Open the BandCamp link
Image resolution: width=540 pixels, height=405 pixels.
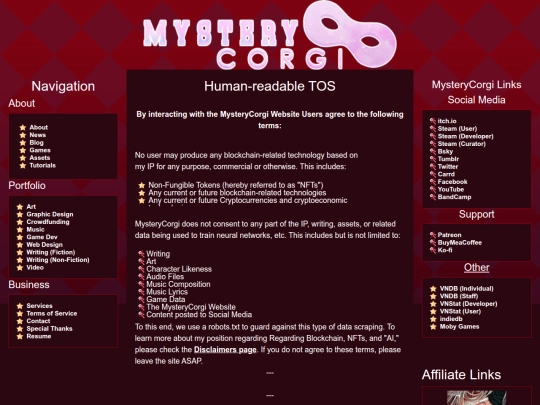coord(454,197)
